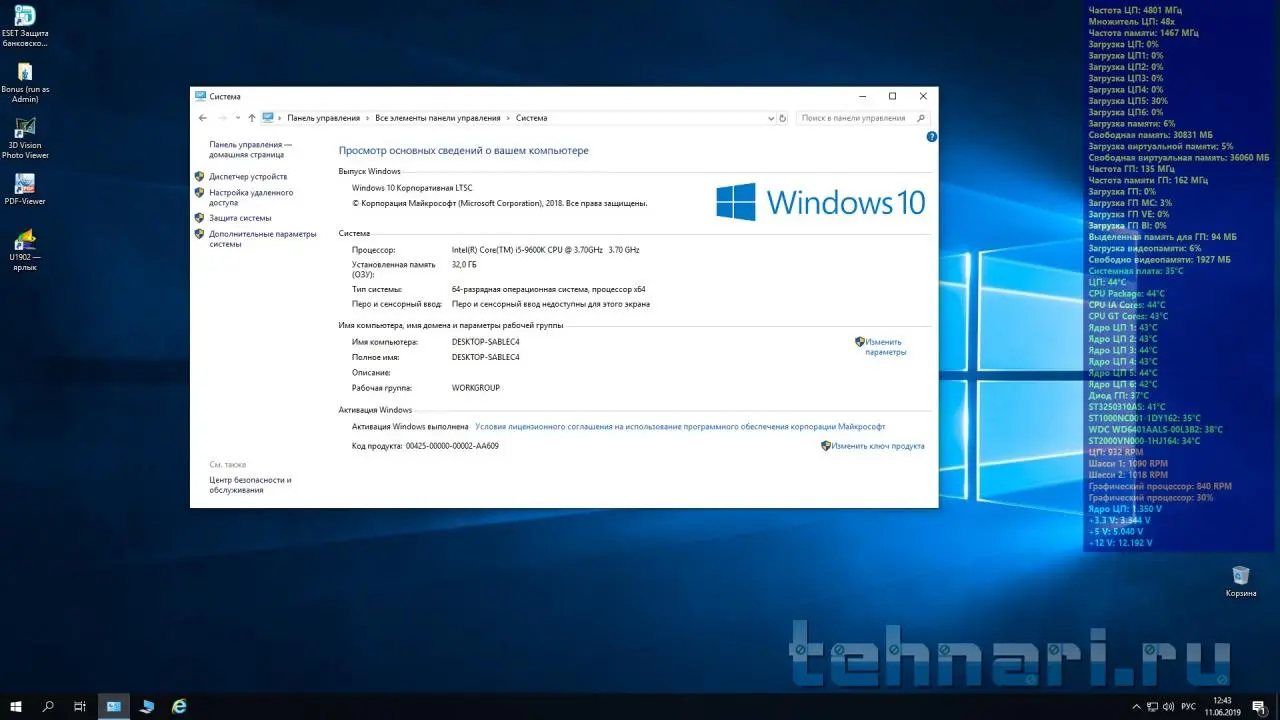Click the magnifier icon in the search box
This screenshot has width=1280, height=720.
[x=920, y=118]
